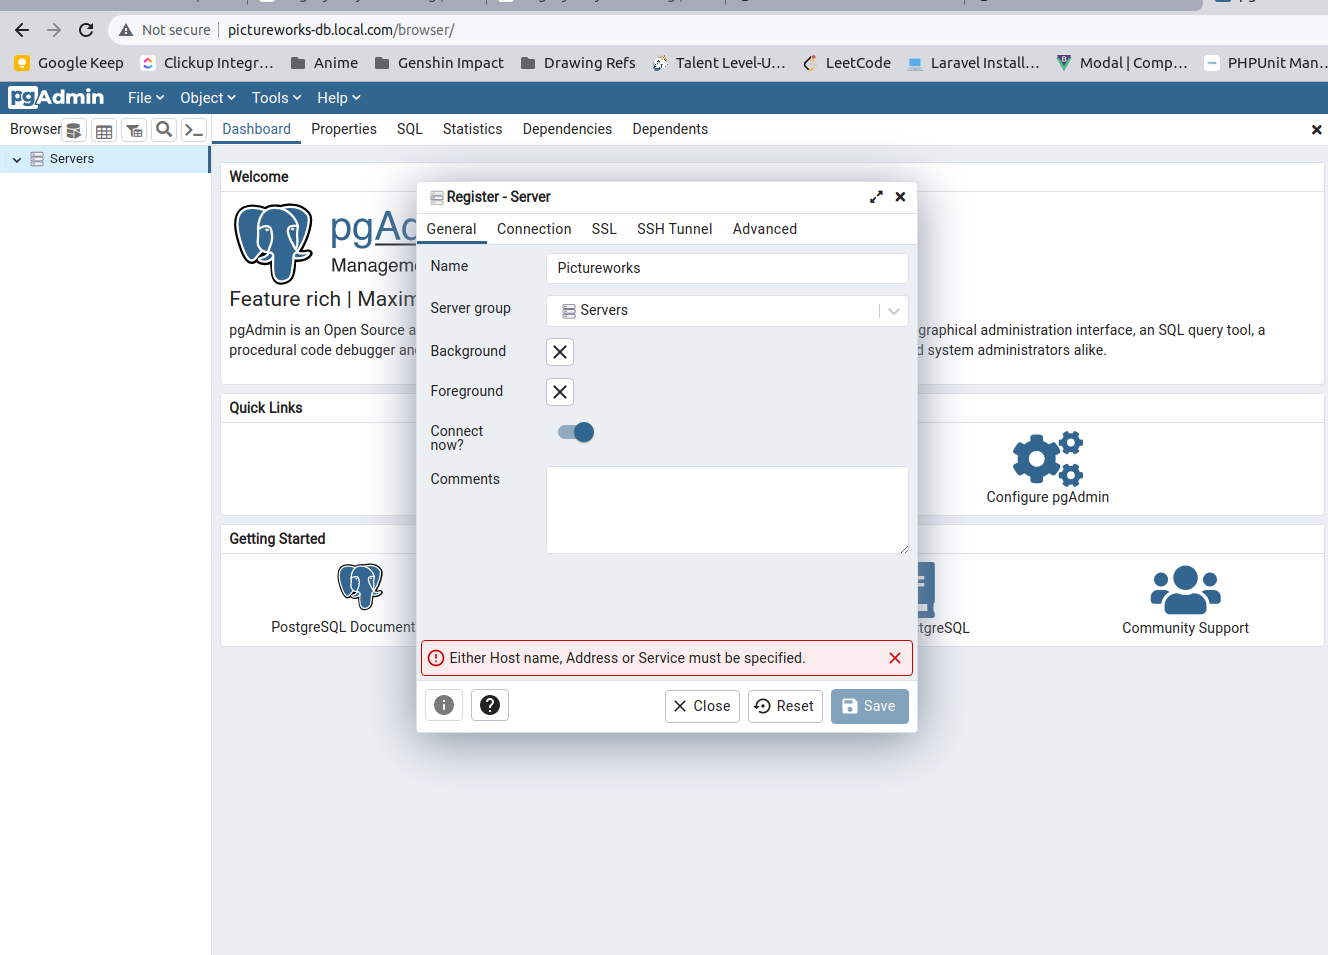This screenshot has height=955, width=1328.
Task: Open Talent Level-U… bookmark
Action: [719, 63]
